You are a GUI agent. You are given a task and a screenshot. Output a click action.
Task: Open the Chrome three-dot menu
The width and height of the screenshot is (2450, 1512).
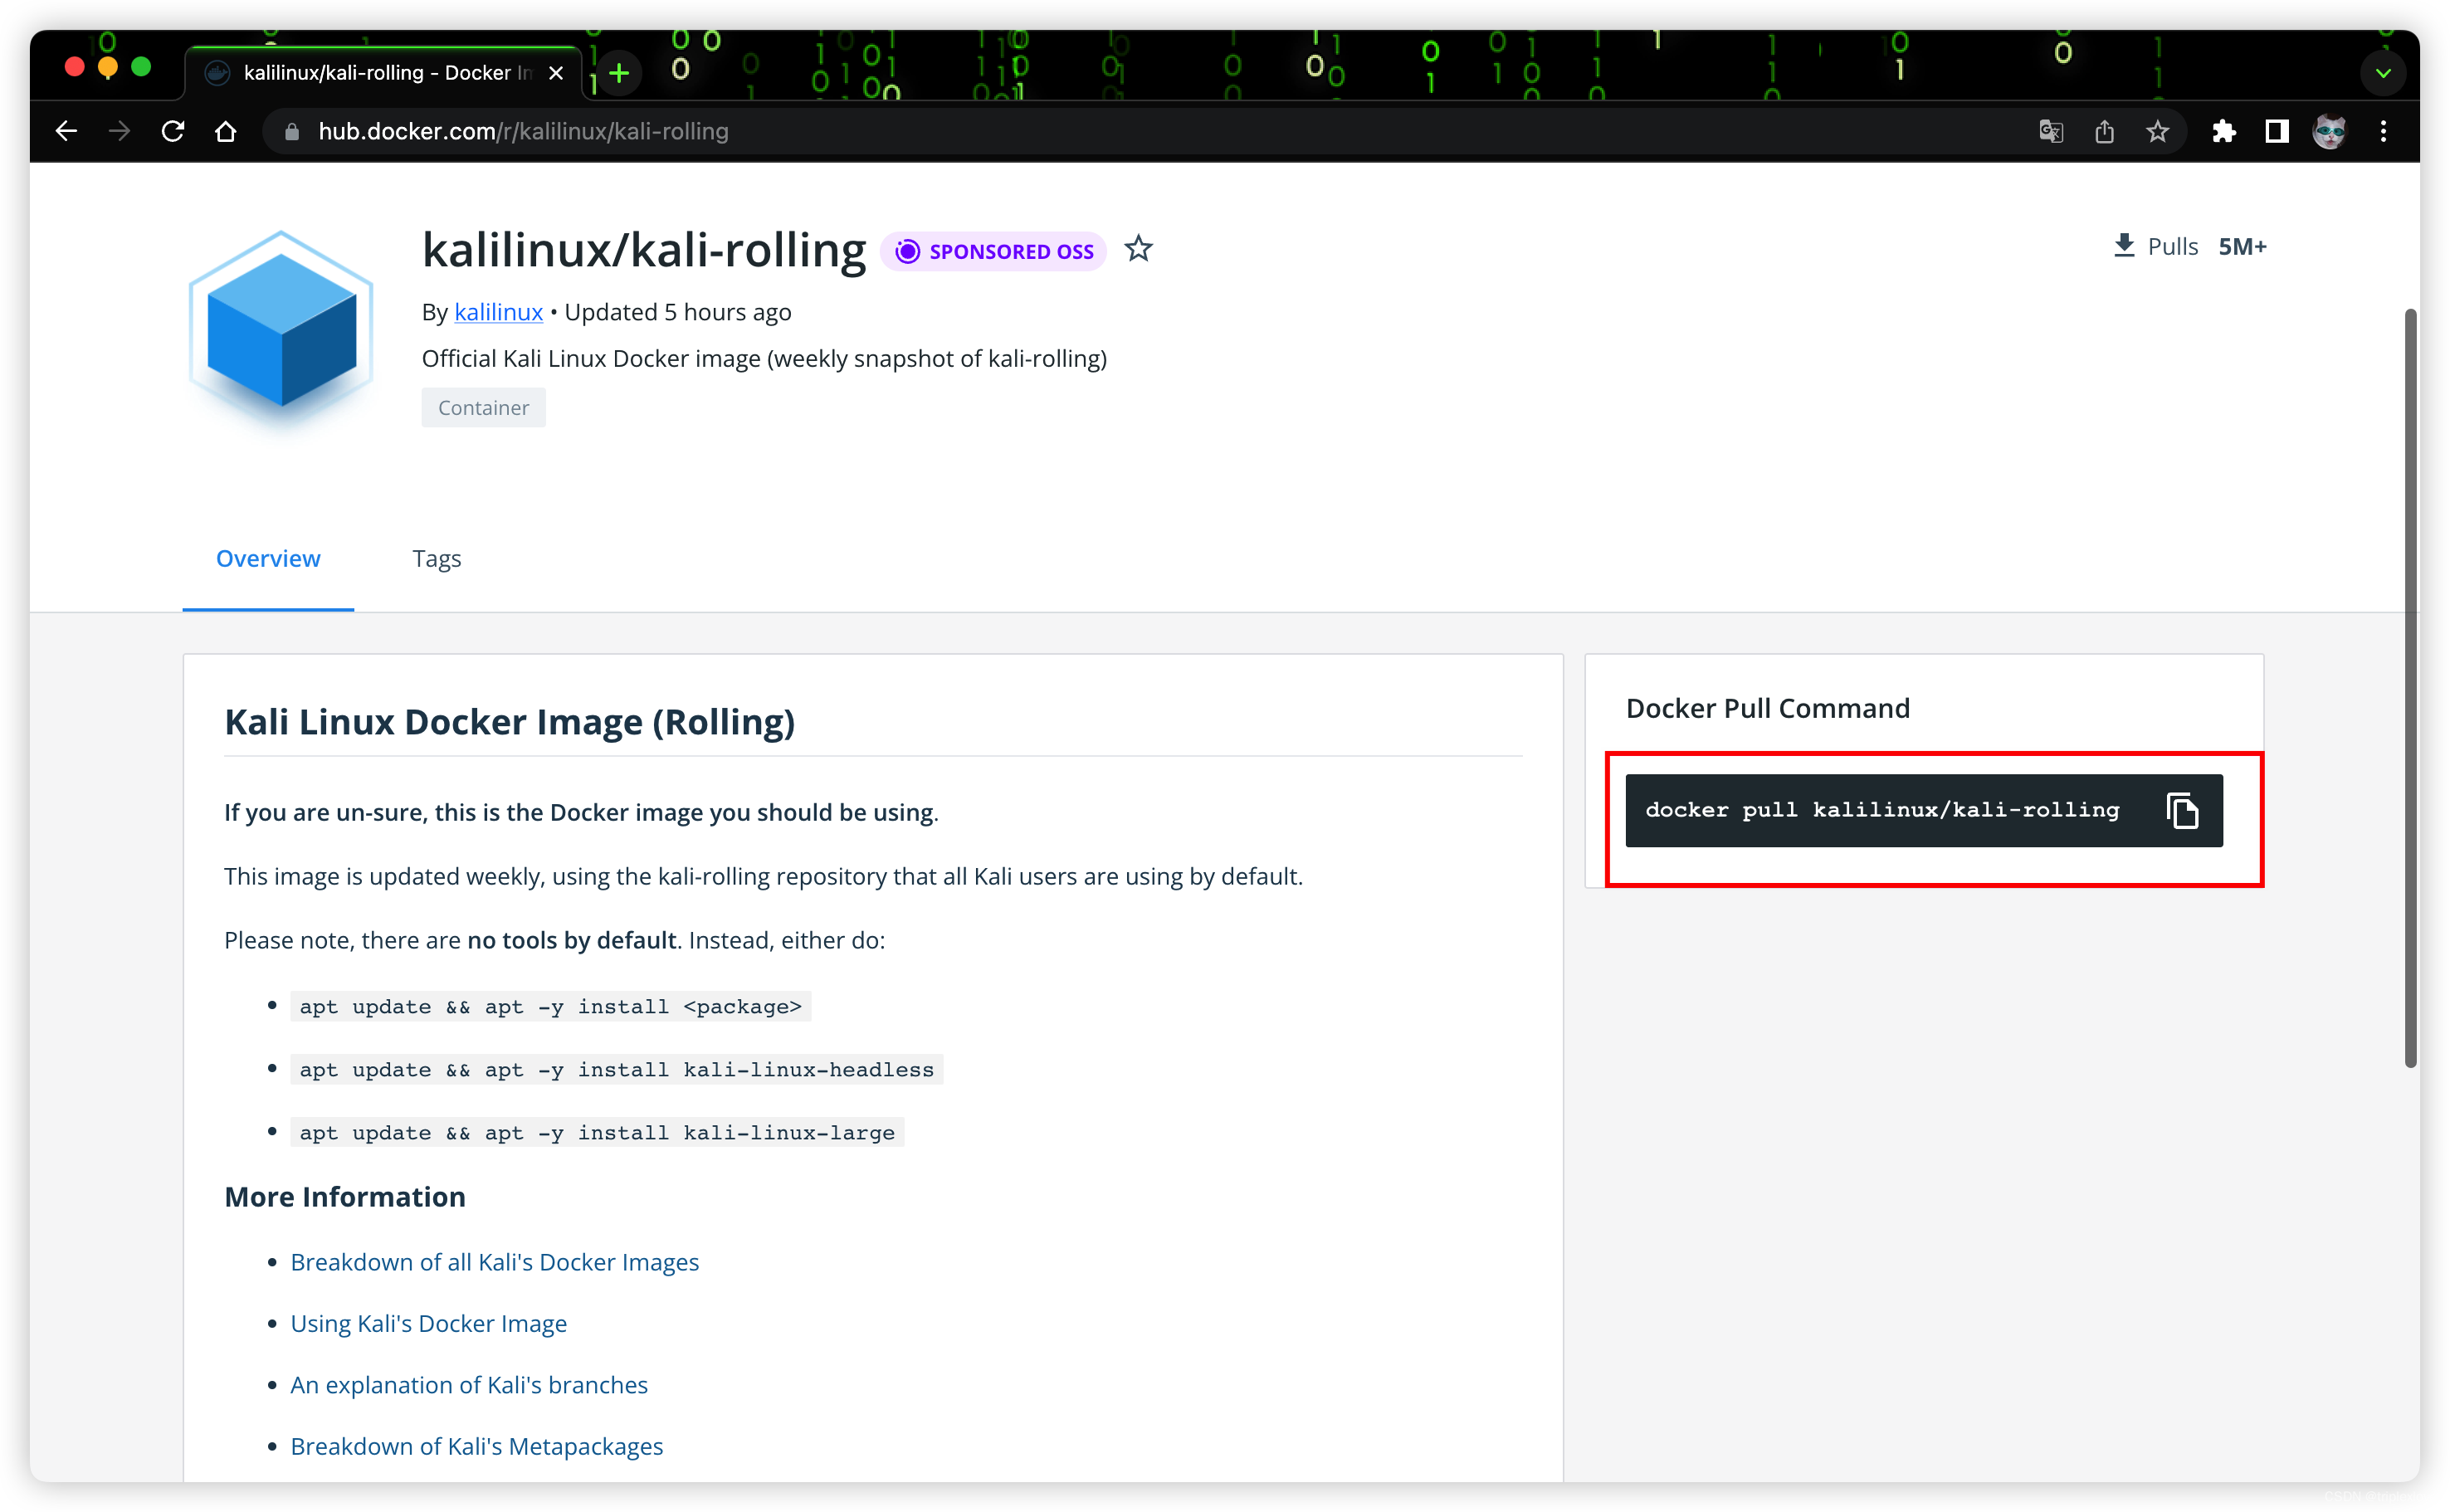click(2383, 131)
